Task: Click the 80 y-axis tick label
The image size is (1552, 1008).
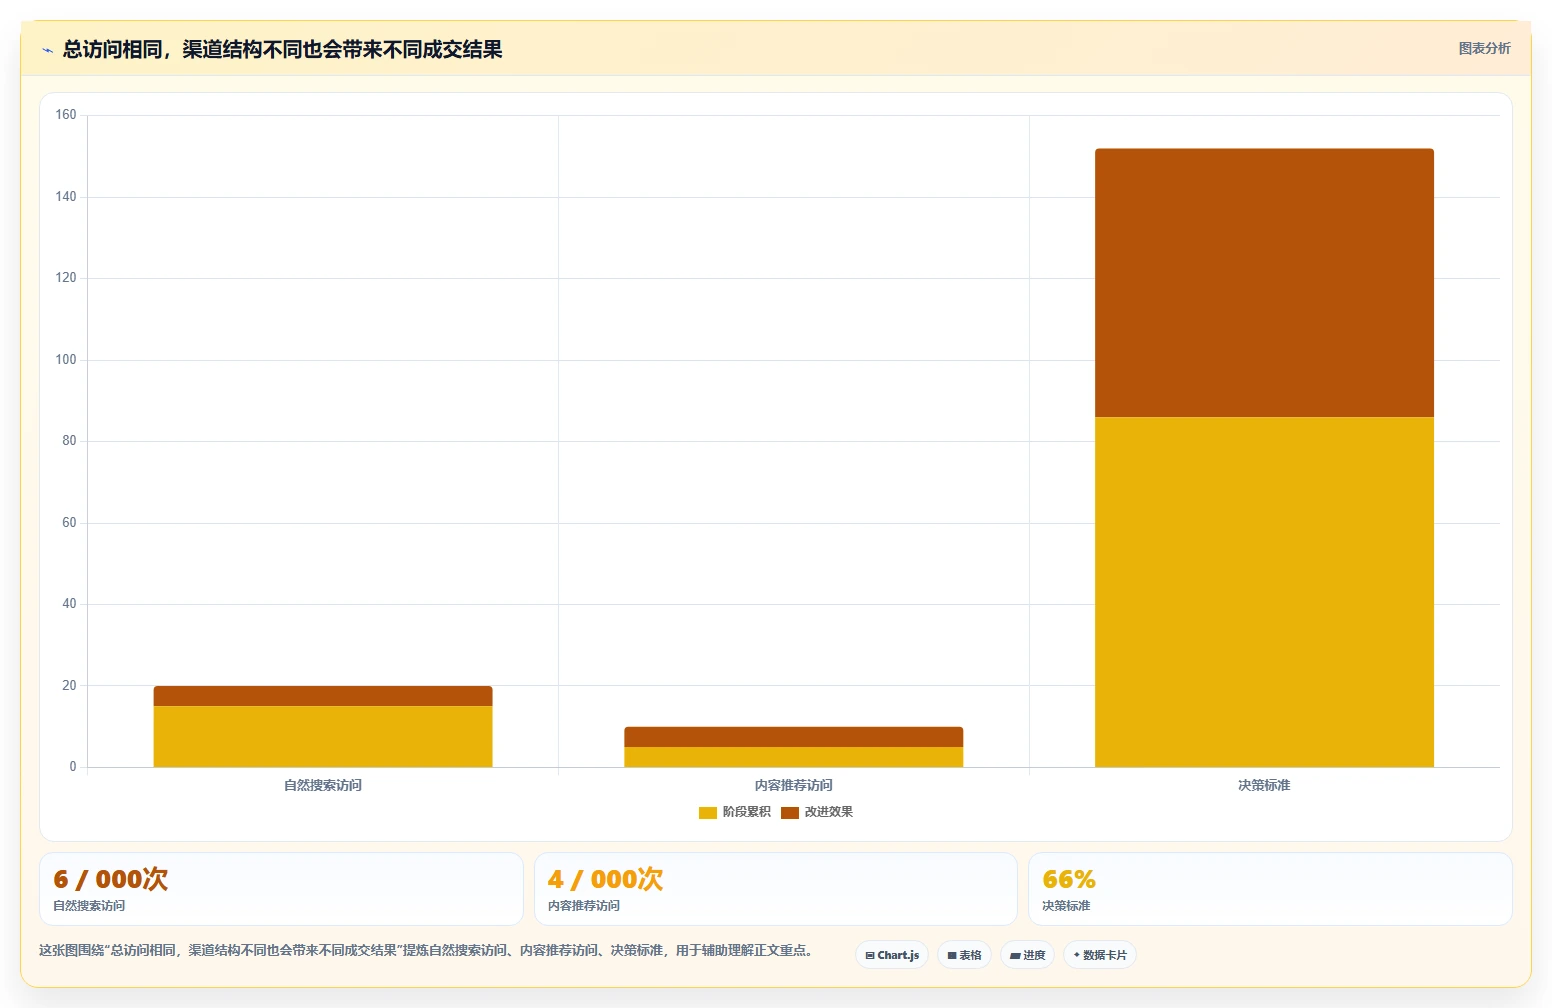Action: 69,441
